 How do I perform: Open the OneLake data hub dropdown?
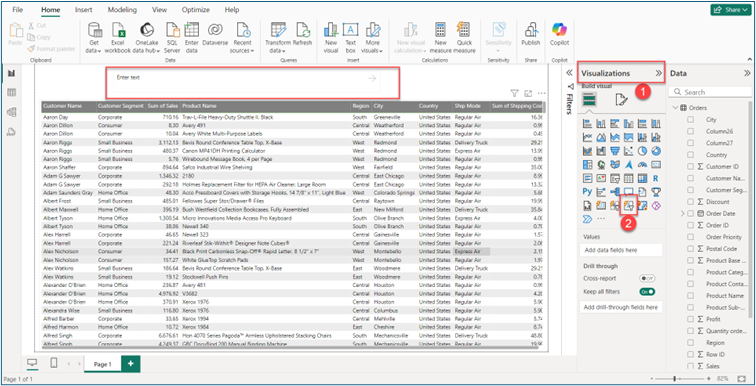[146, 38]
